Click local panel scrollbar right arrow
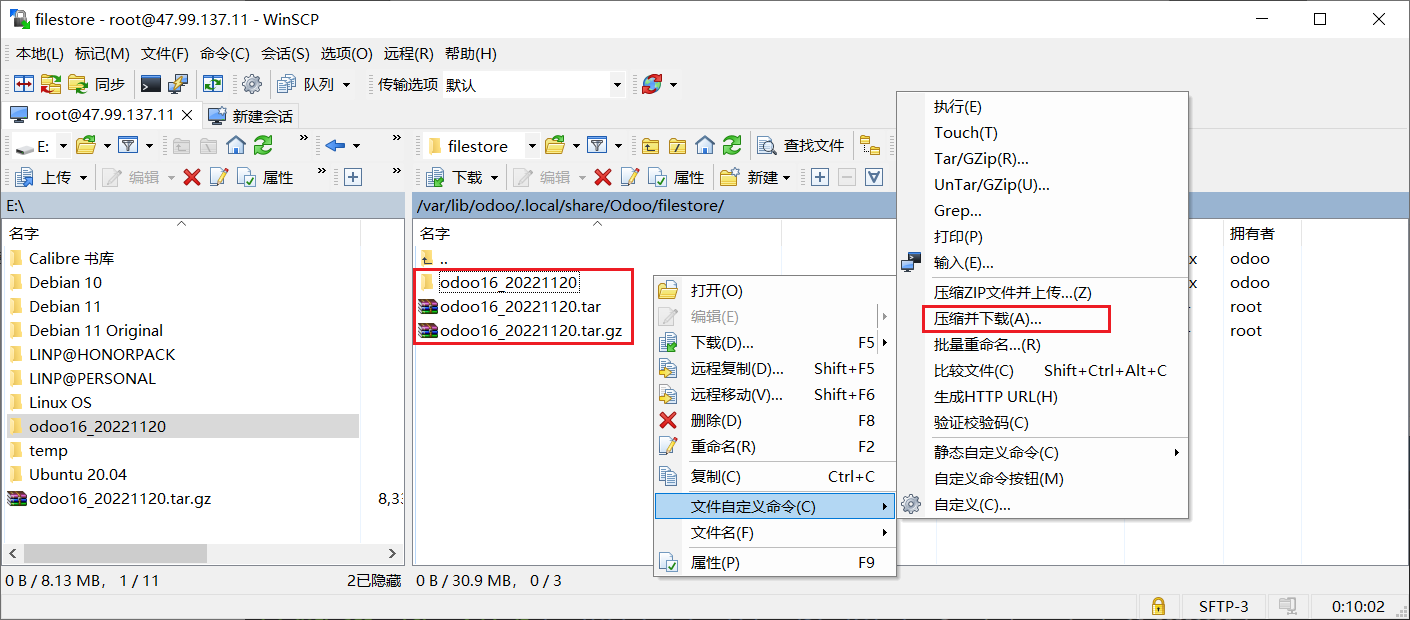 click(392, 553)
